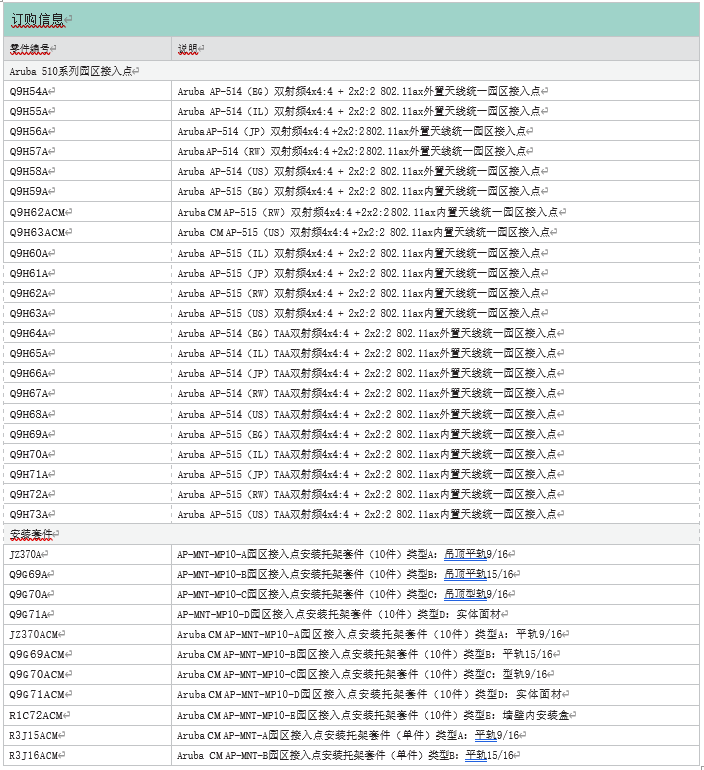704x770 pixels.
Task: Click the Aruba CM AP-MNT-B 单件 description
Action: coord(345,755)
